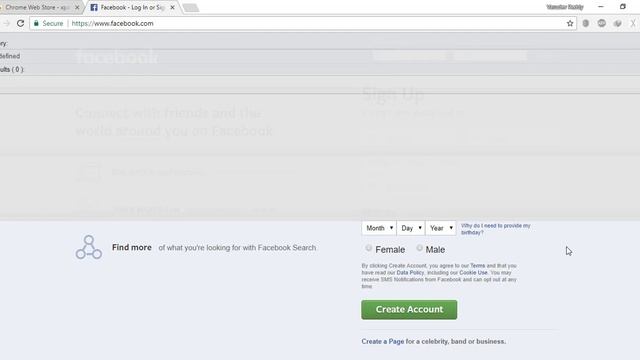The width and height of the screenshot is (640, 360).
Task: Click the X-shaped extension icon in toolbar
Action: [633, 23]
